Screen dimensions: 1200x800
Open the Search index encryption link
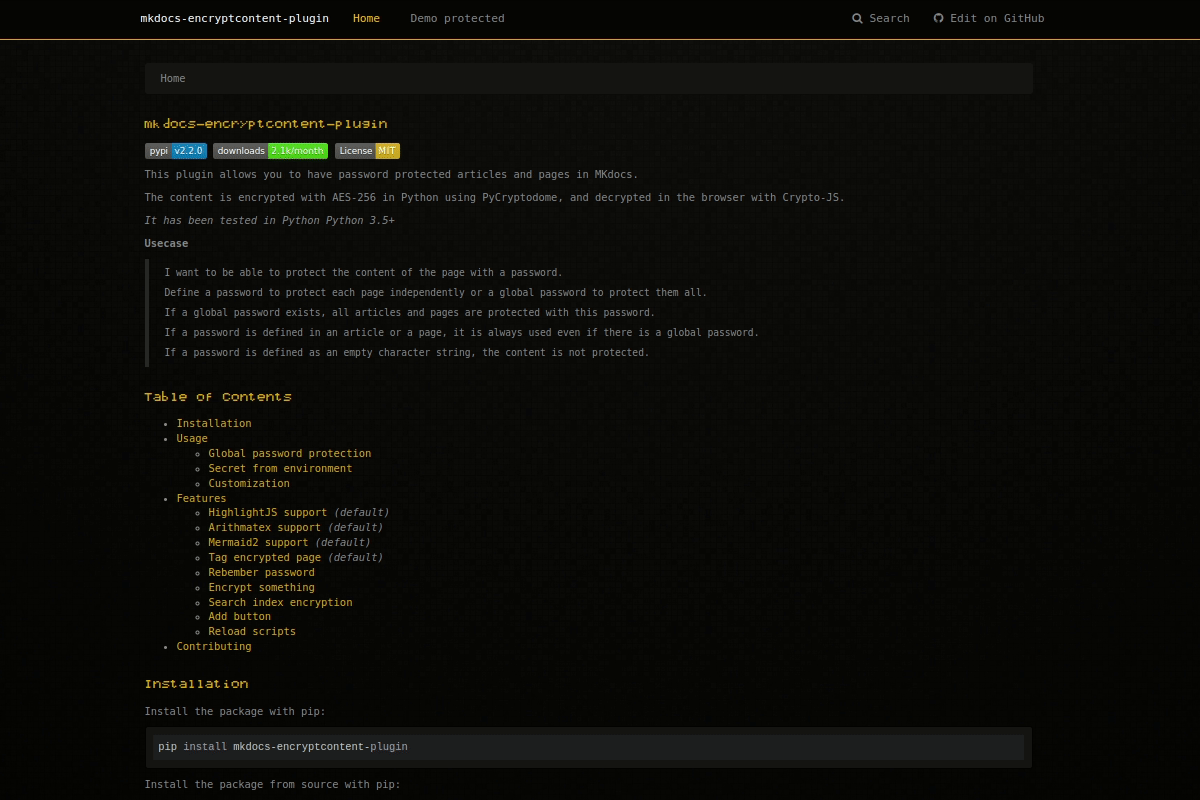280,602
